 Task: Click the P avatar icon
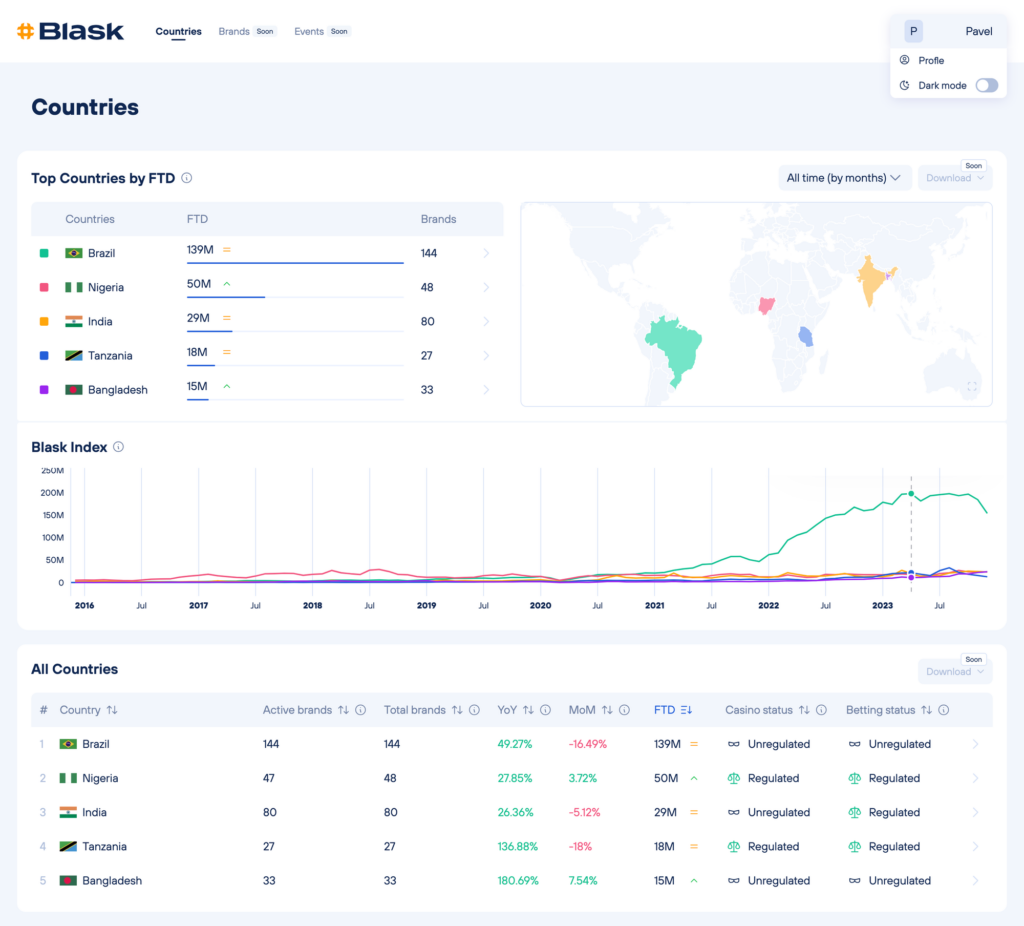tap(913, 31)
